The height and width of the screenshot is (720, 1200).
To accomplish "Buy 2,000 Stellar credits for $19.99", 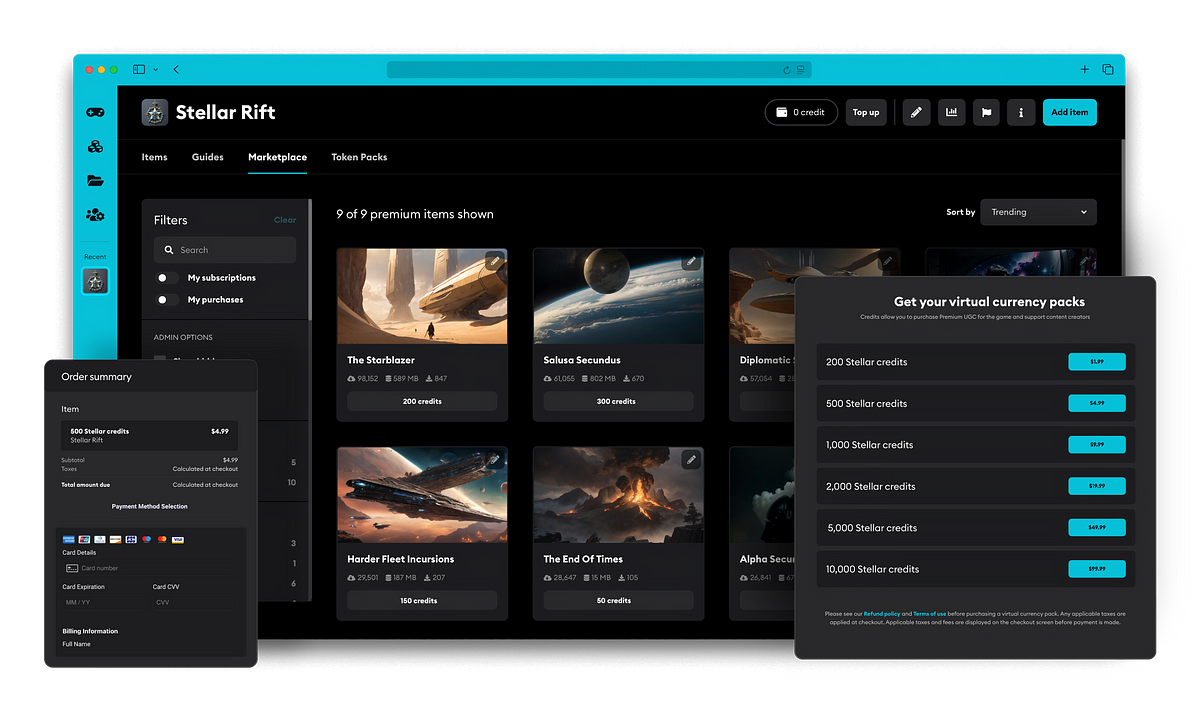I will (x=1097, y=486).
